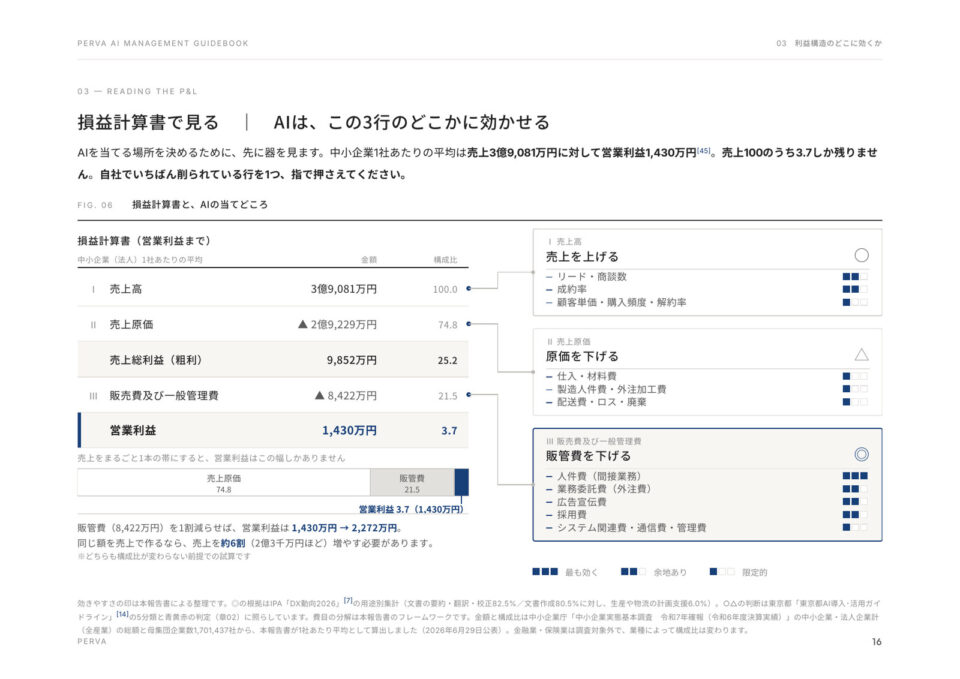Viewport: 960px width, 679px height.
Task: Click the 販管費 21.5 segment of the bar
Action: click(x=412, y=482)
